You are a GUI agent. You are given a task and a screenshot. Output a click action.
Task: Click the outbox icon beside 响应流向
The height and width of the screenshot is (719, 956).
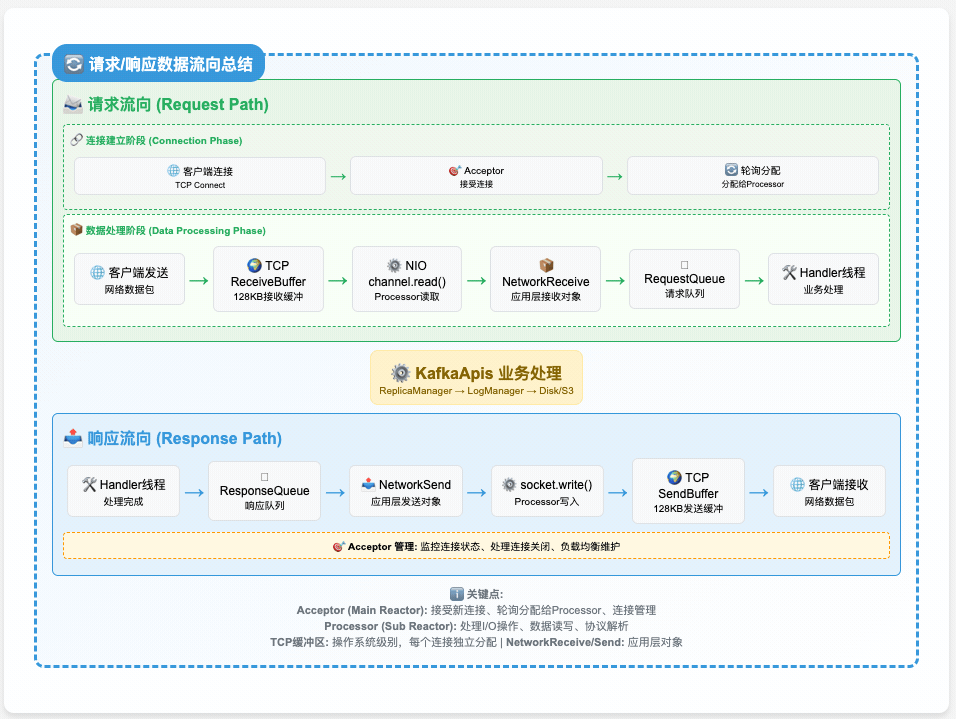click(73, 438)
